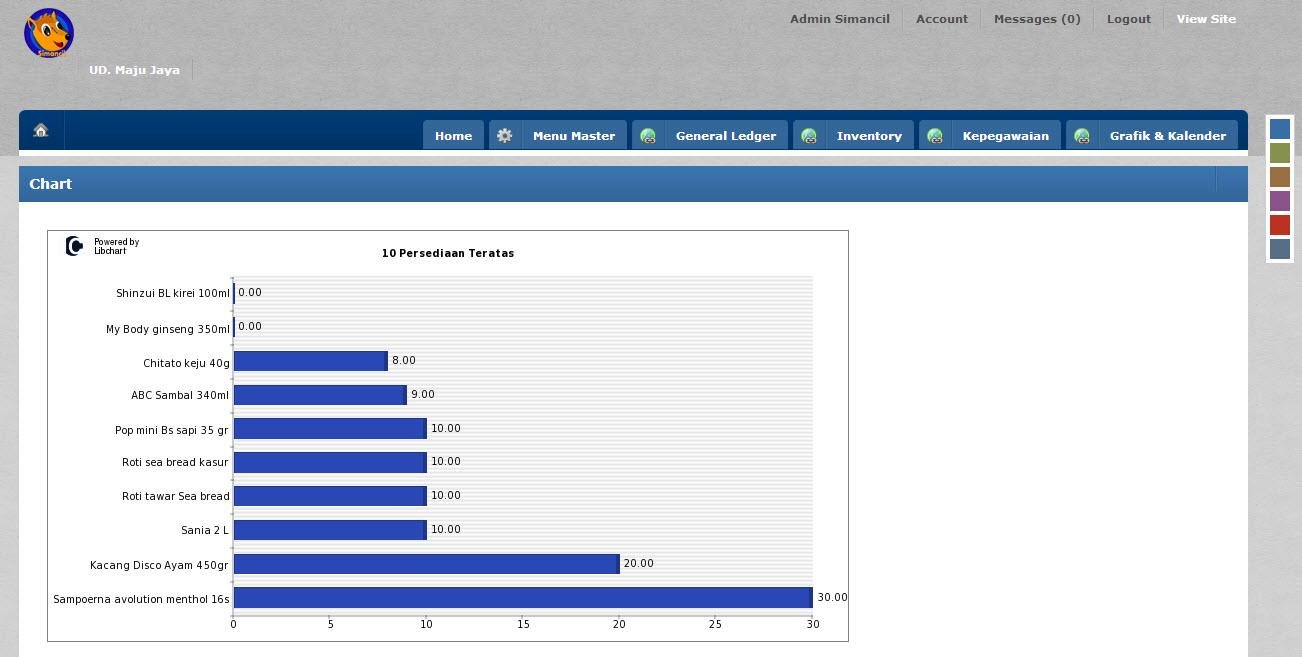The height and width of the screenshot is (657, 1302).
Task: Click the gear icon beside Menu Master
Action: 505,134
